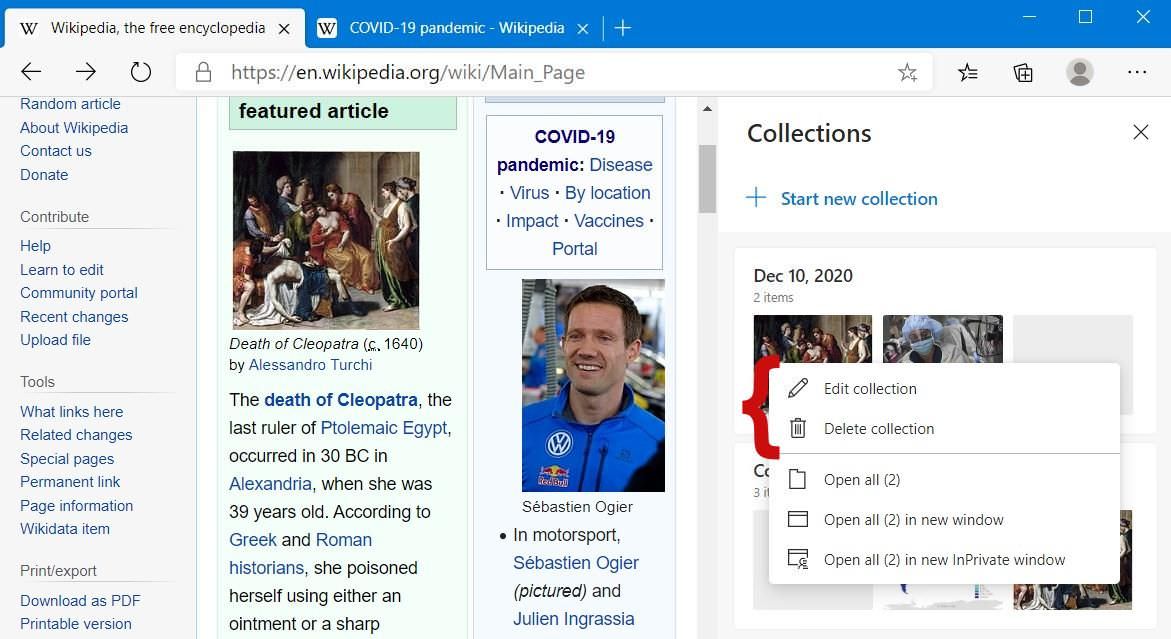Close the Wikipedia main page tab
The width and height of the screenshot is (1171, 639).
tap(284, 29)
